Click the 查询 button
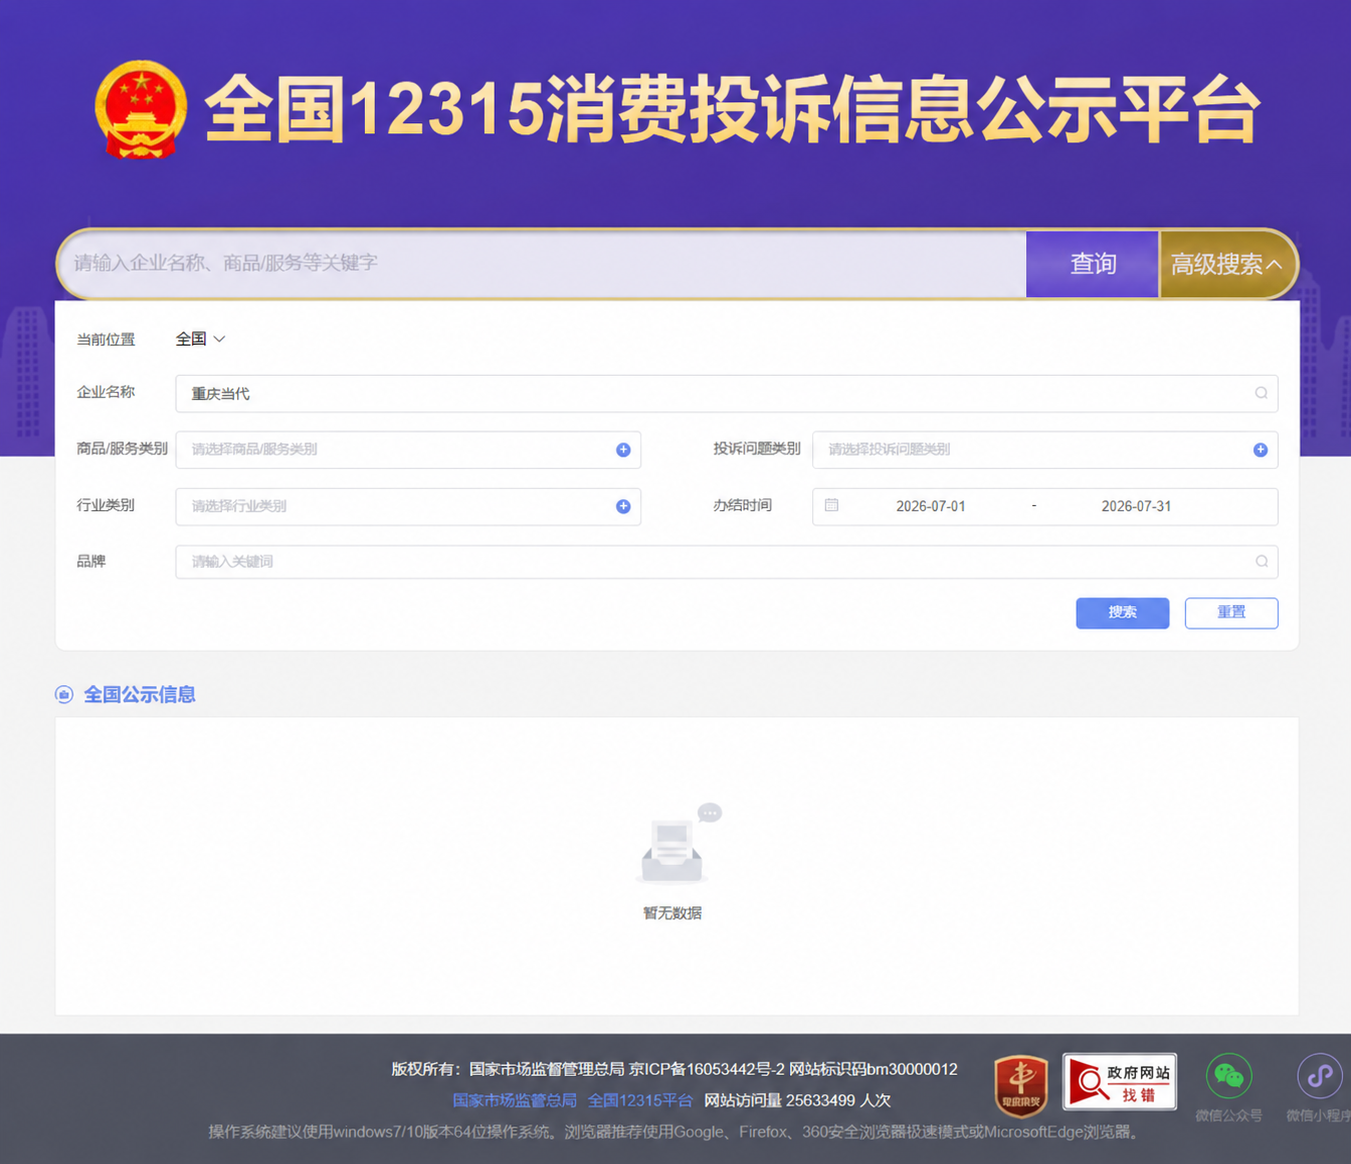The height and width of the screenshot is (1164, 1351). click(1092, 264)
